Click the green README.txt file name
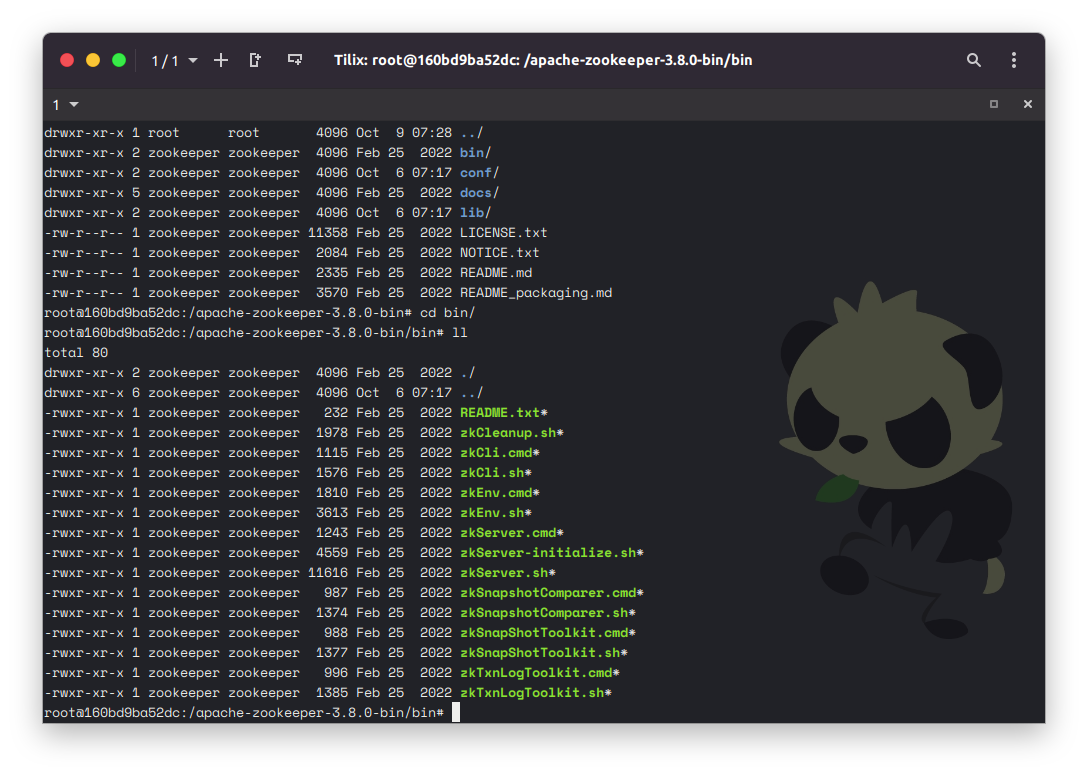The image size is (1088, 776). (500, 413)
